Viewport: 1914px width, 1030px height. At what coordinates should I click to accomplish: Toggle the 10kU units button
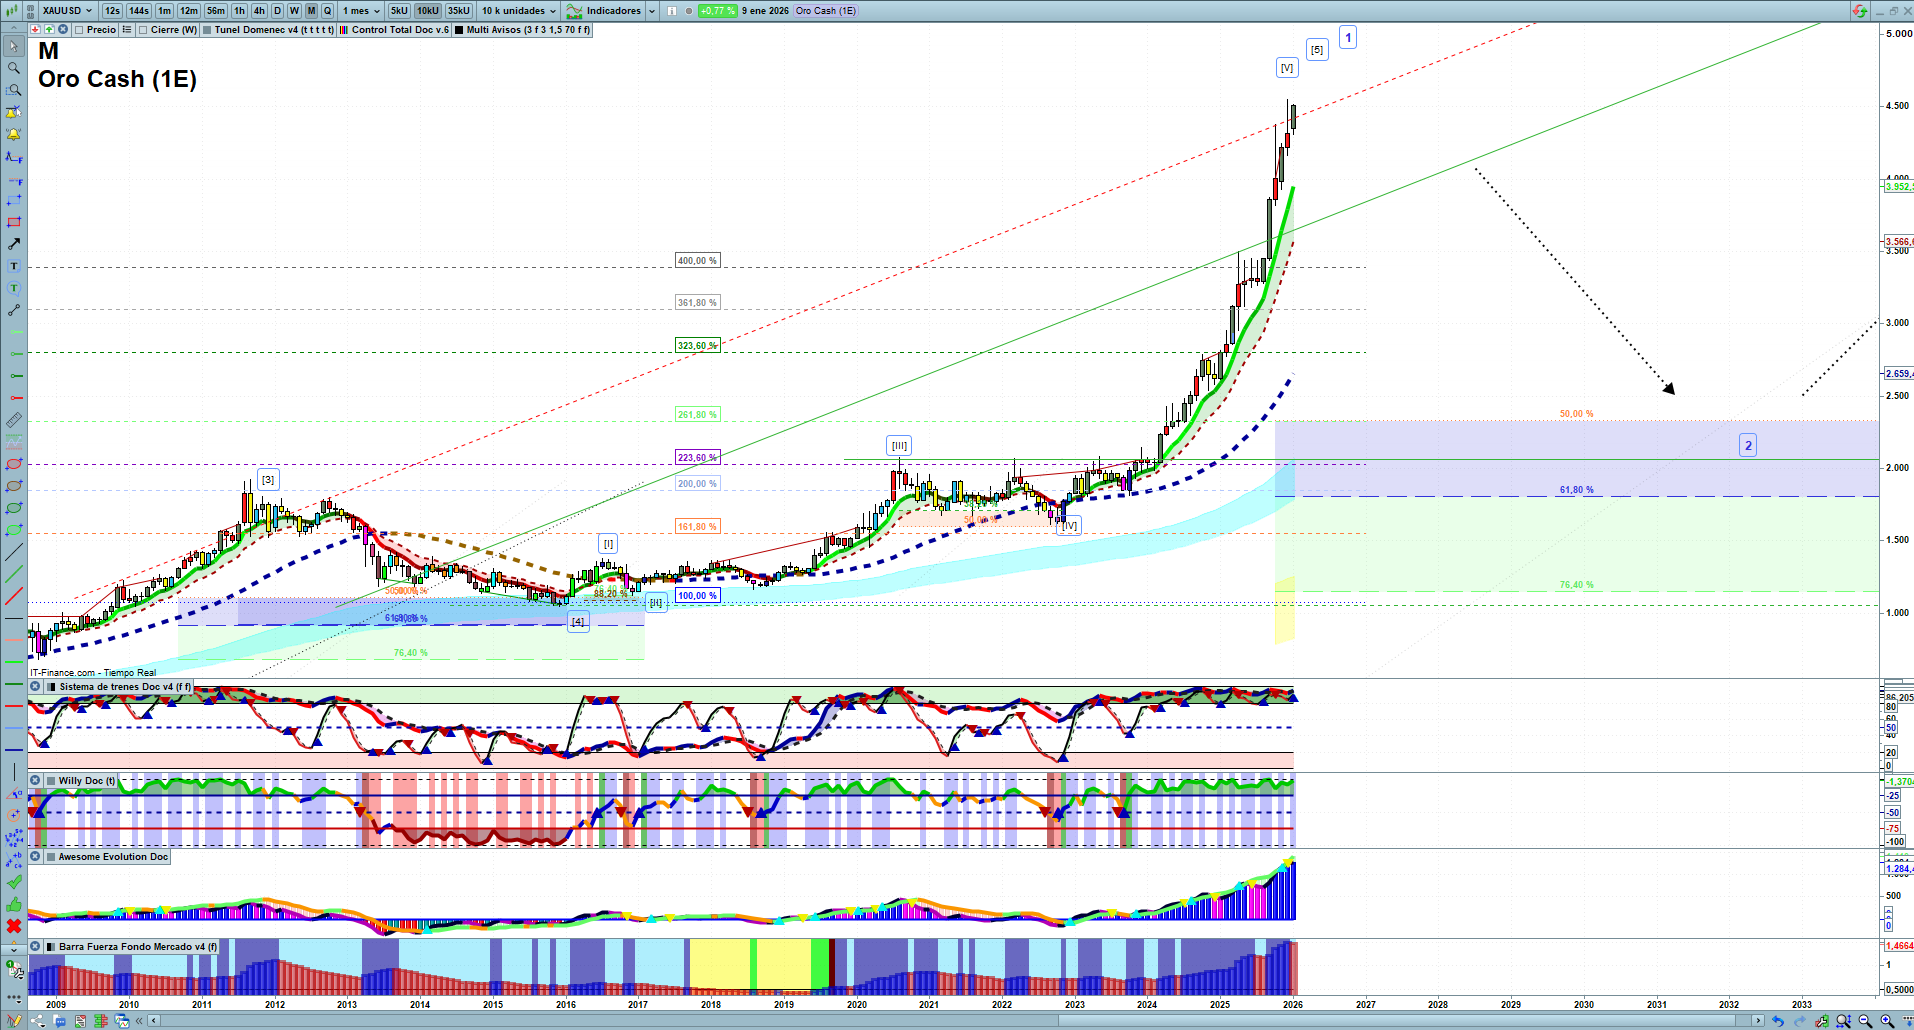point(427,11)
